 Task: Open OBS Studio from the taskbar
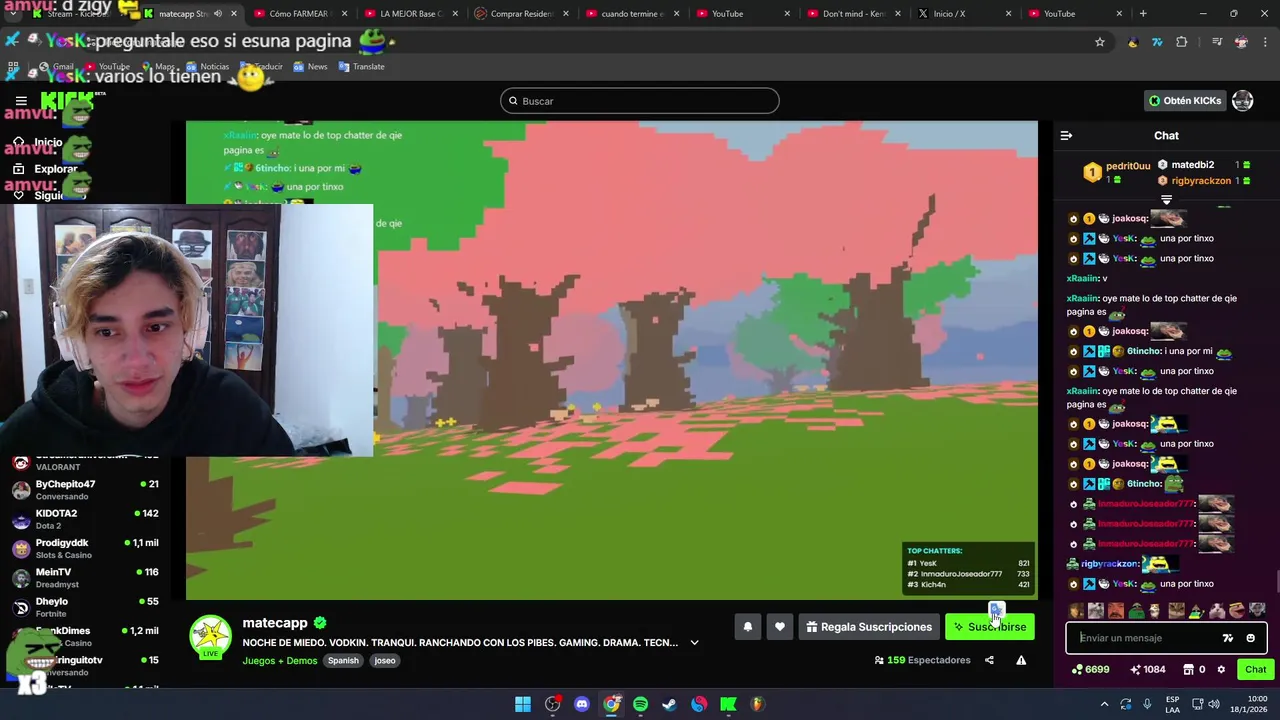coord(552,704)
